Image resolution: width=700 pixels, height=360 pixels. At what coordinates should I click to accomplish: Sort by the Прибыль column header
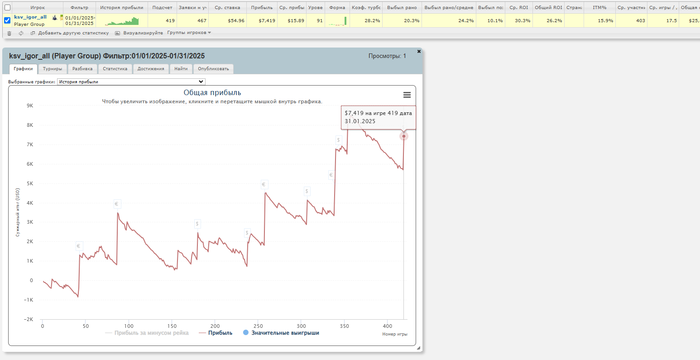262,8
